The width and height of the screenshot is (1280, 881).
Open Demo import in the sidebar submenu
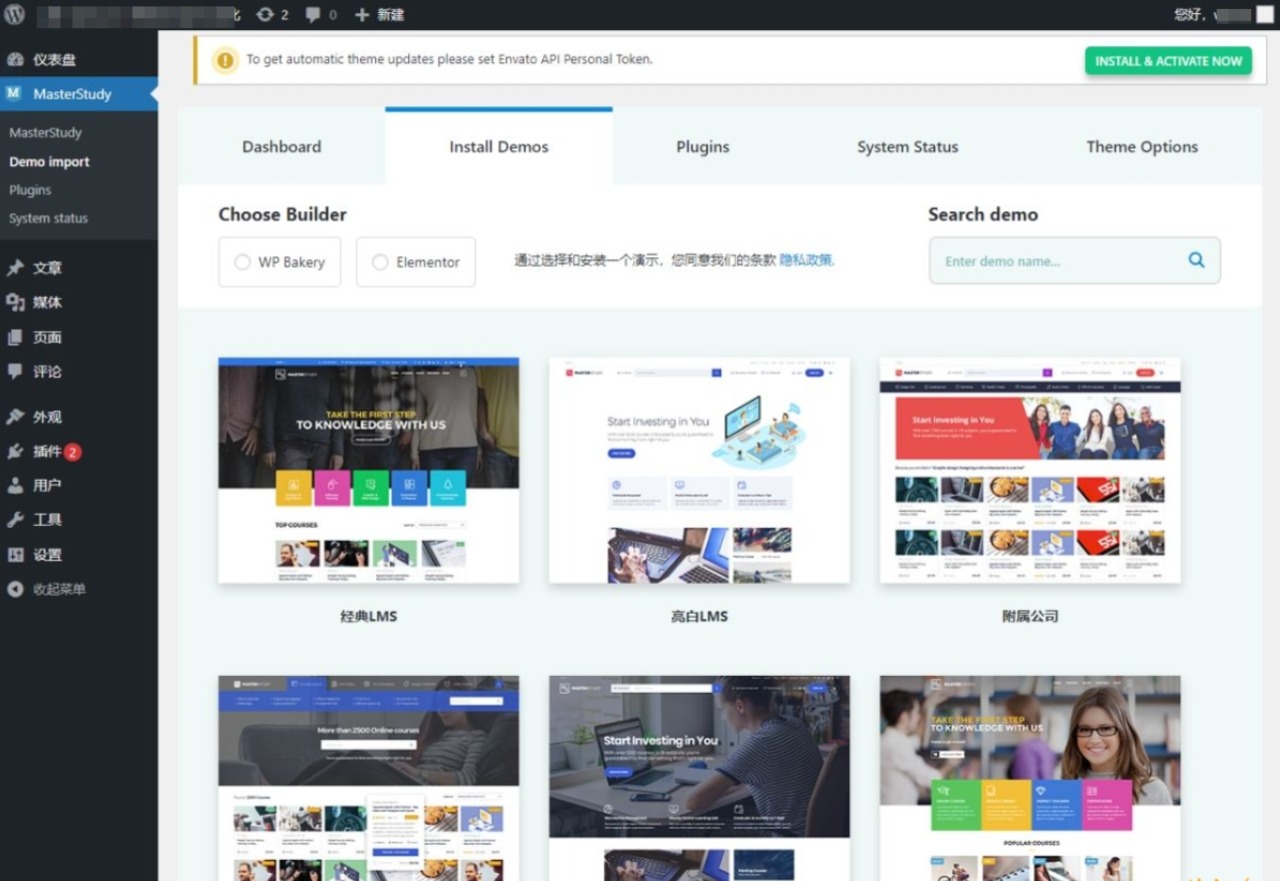[x=49, y=161]
